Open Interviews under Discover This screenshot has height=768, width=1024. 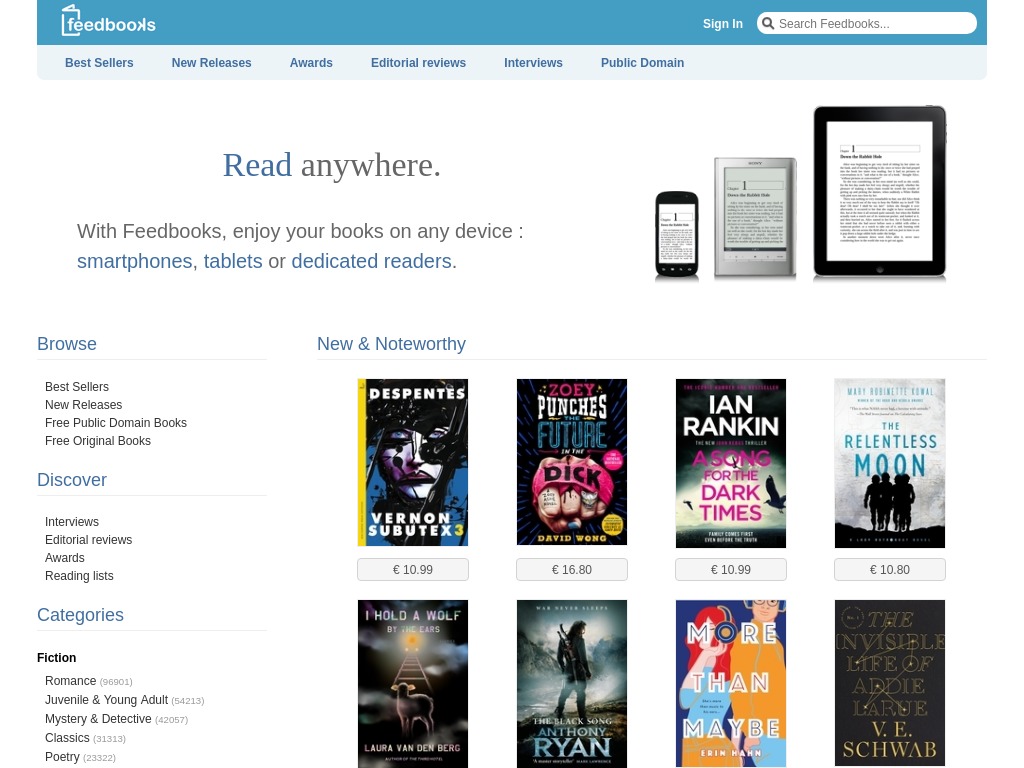[x=72, y=522]
